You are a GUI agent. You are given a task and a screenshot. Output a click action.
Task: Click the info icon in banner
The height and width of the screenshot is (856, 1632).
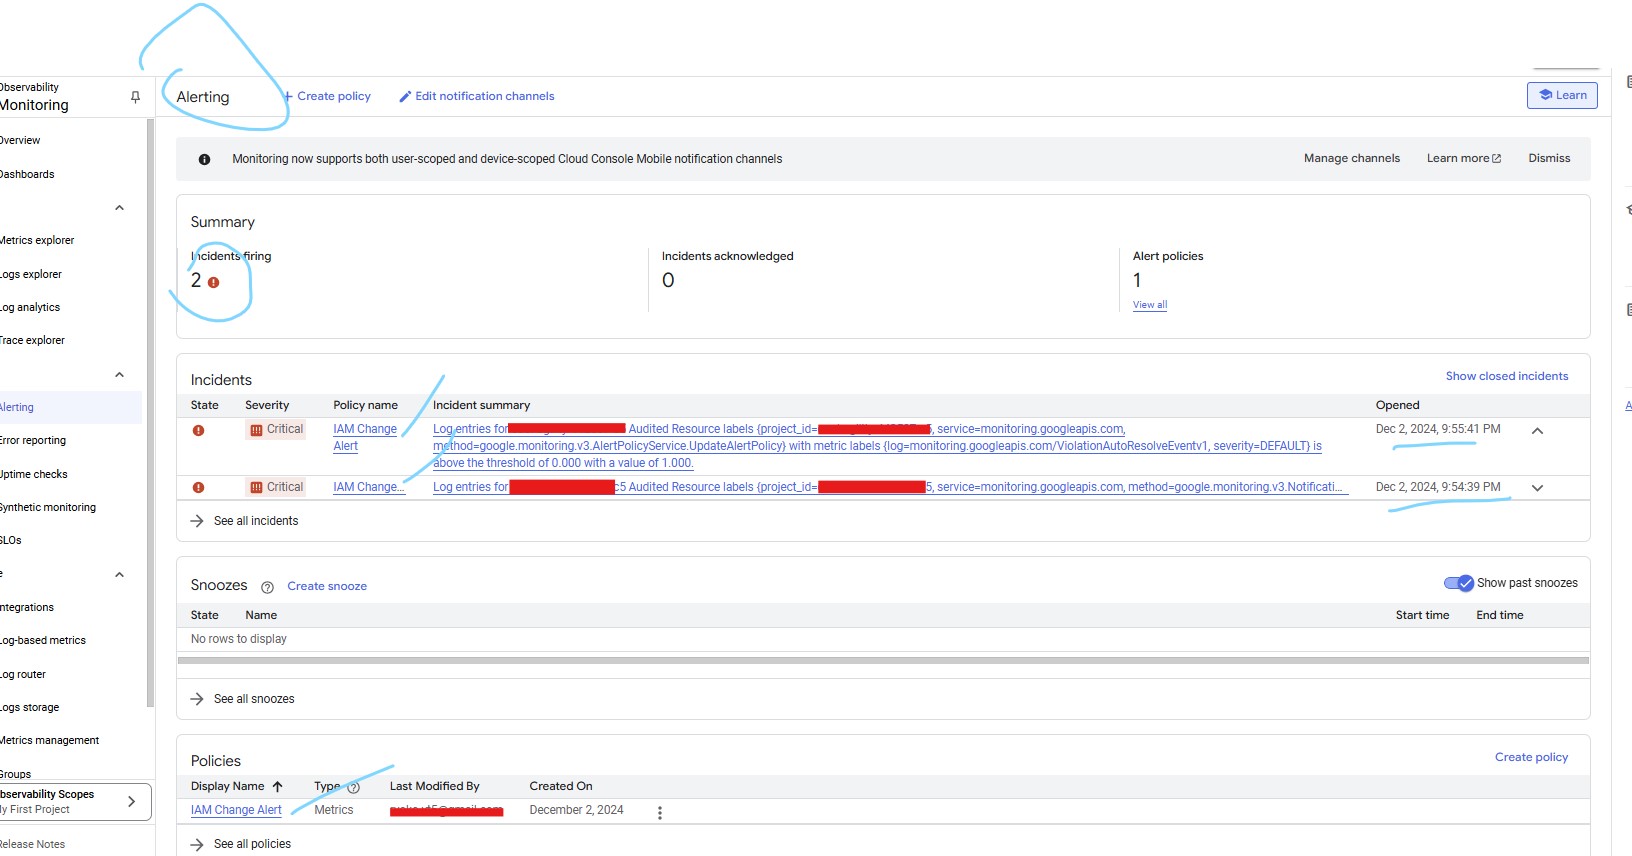[204, 159]
